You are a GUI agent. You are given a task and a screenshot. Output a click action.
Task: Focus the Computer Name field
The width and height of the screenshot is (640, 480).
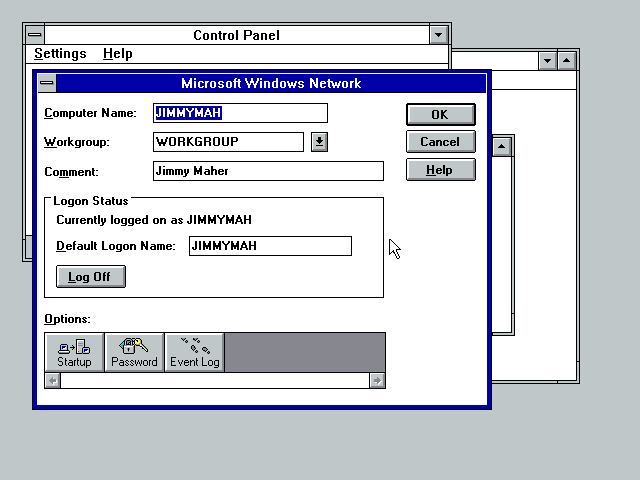coord(240,113)
